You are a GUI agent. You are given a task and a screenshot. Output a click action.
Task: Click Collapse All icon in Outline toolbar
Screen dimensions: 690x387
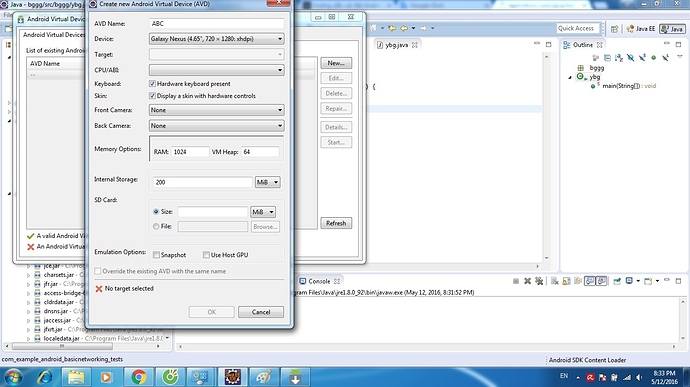607,58
